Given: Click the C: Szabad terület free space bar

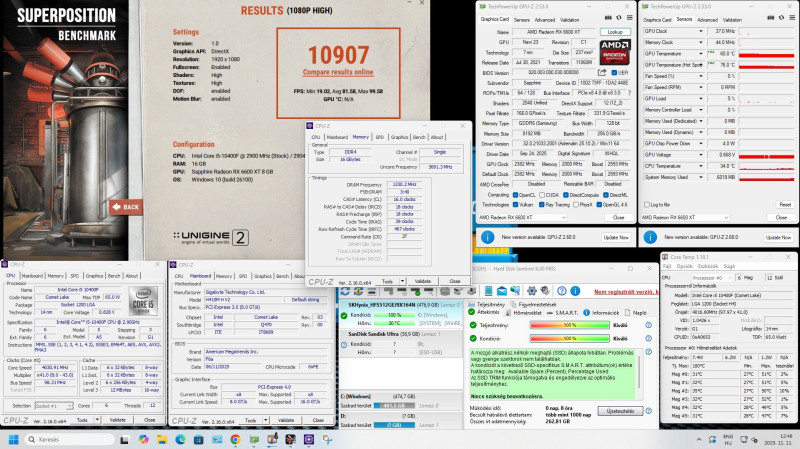Looking at the screenshot, I should (x=394, y=406).
